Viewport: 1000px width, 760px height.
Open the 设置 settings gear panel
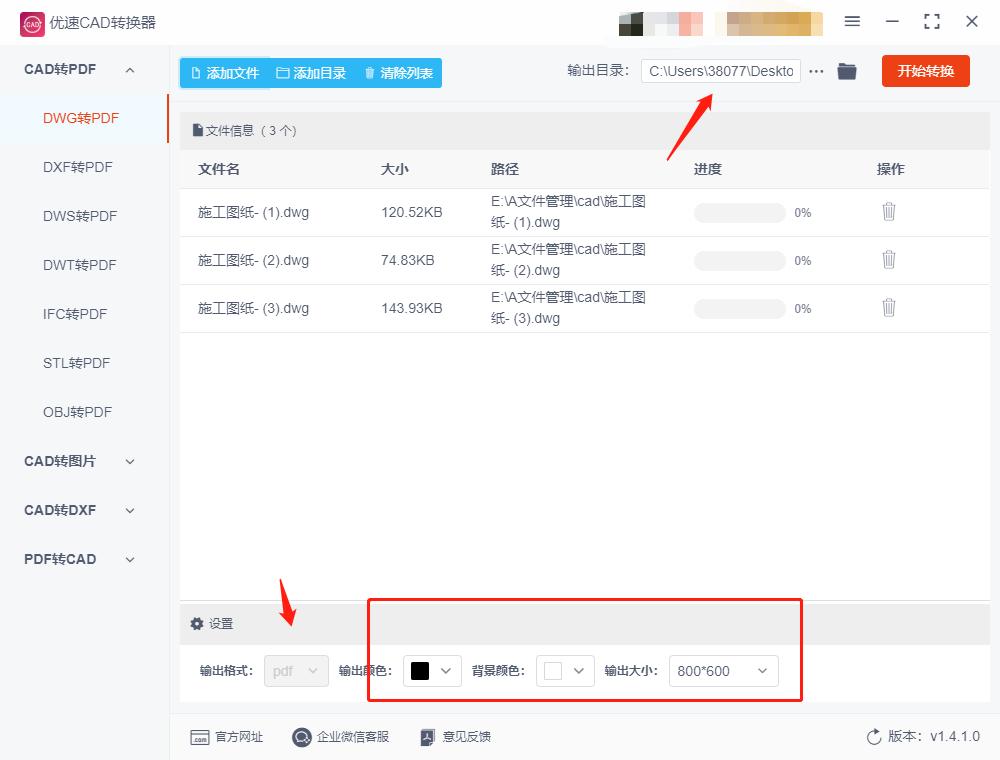(x=209, y=623)
